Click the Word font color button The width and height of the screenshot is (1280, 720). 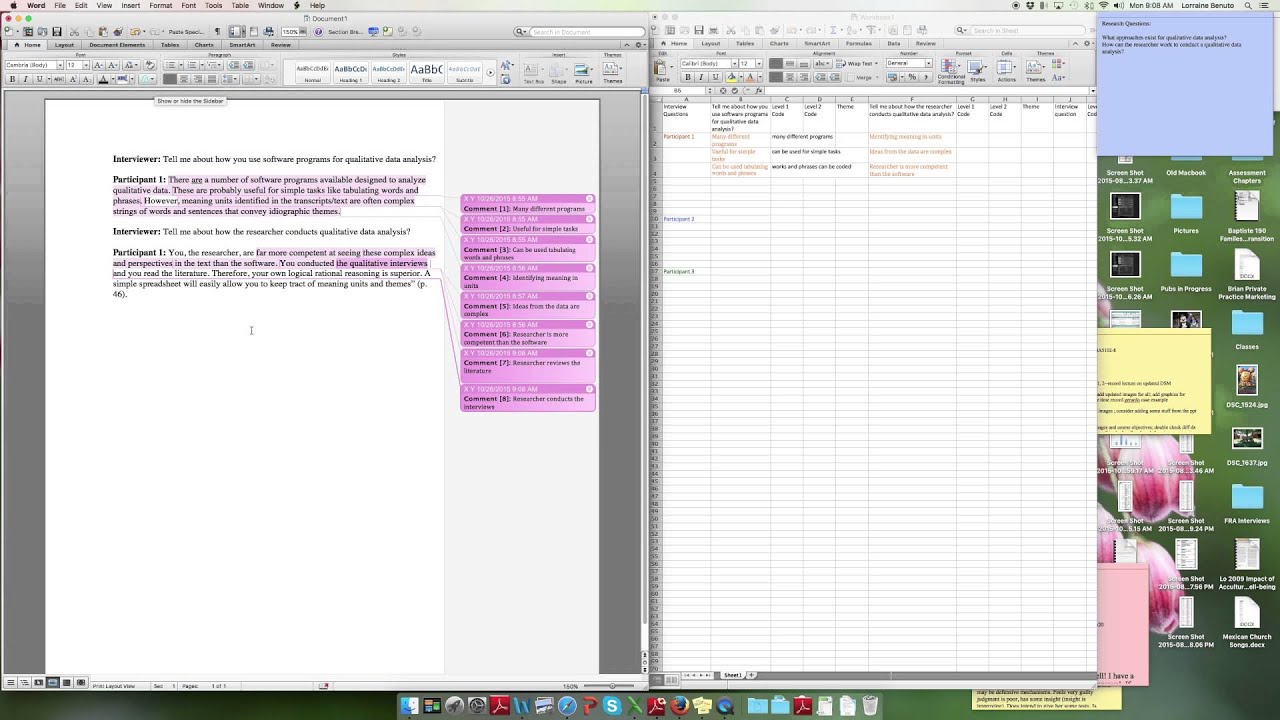tap(103, 79)
